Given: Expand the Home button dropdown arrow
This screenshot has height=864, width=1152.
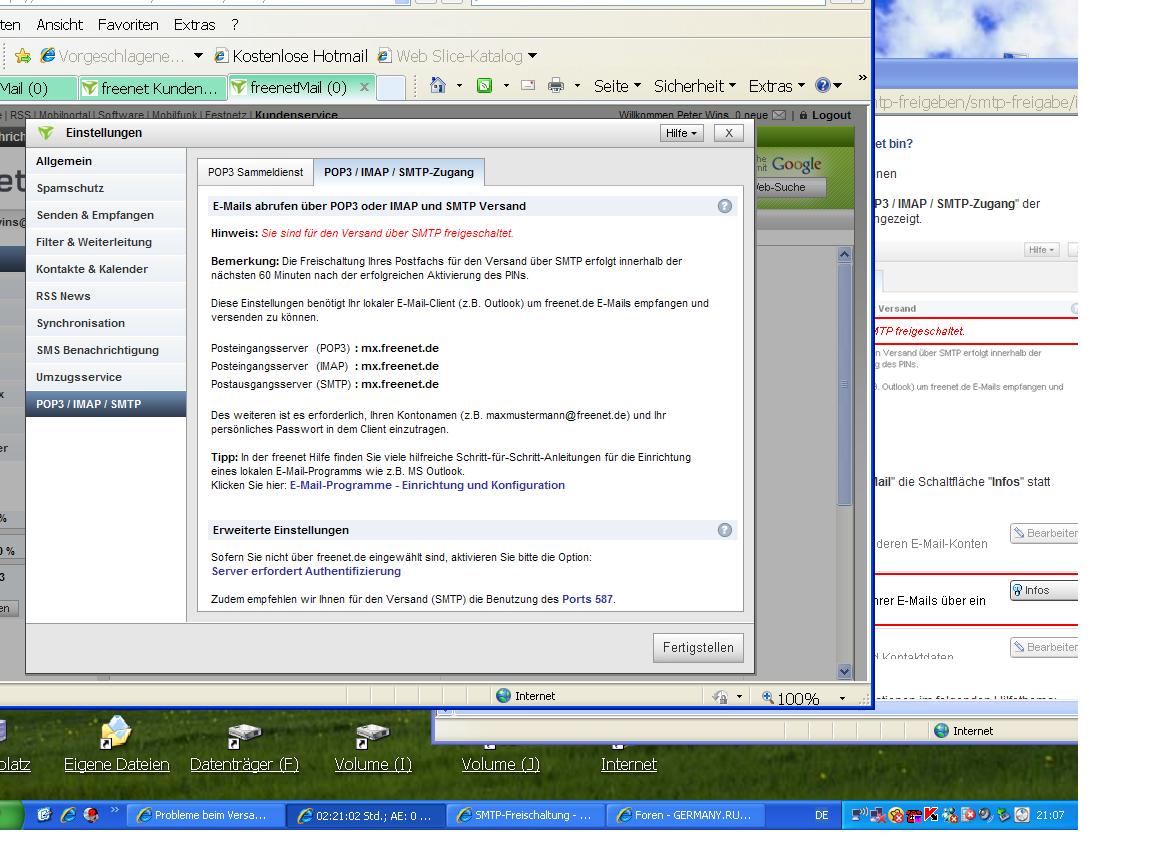Looking at the screenshot, I should coord(459,86).
